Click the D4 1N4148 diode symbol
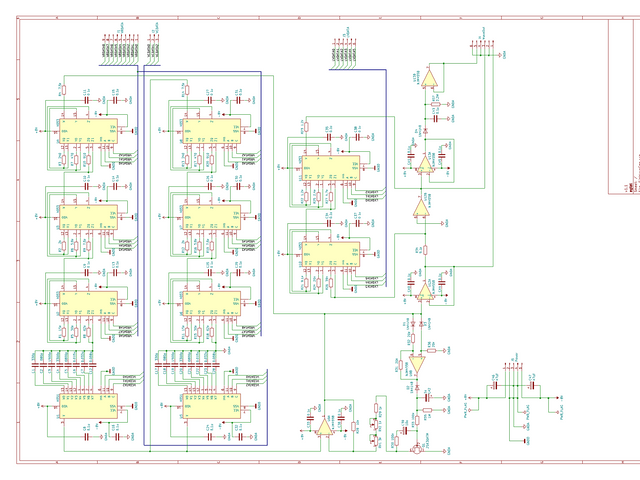 pos(425,131)
